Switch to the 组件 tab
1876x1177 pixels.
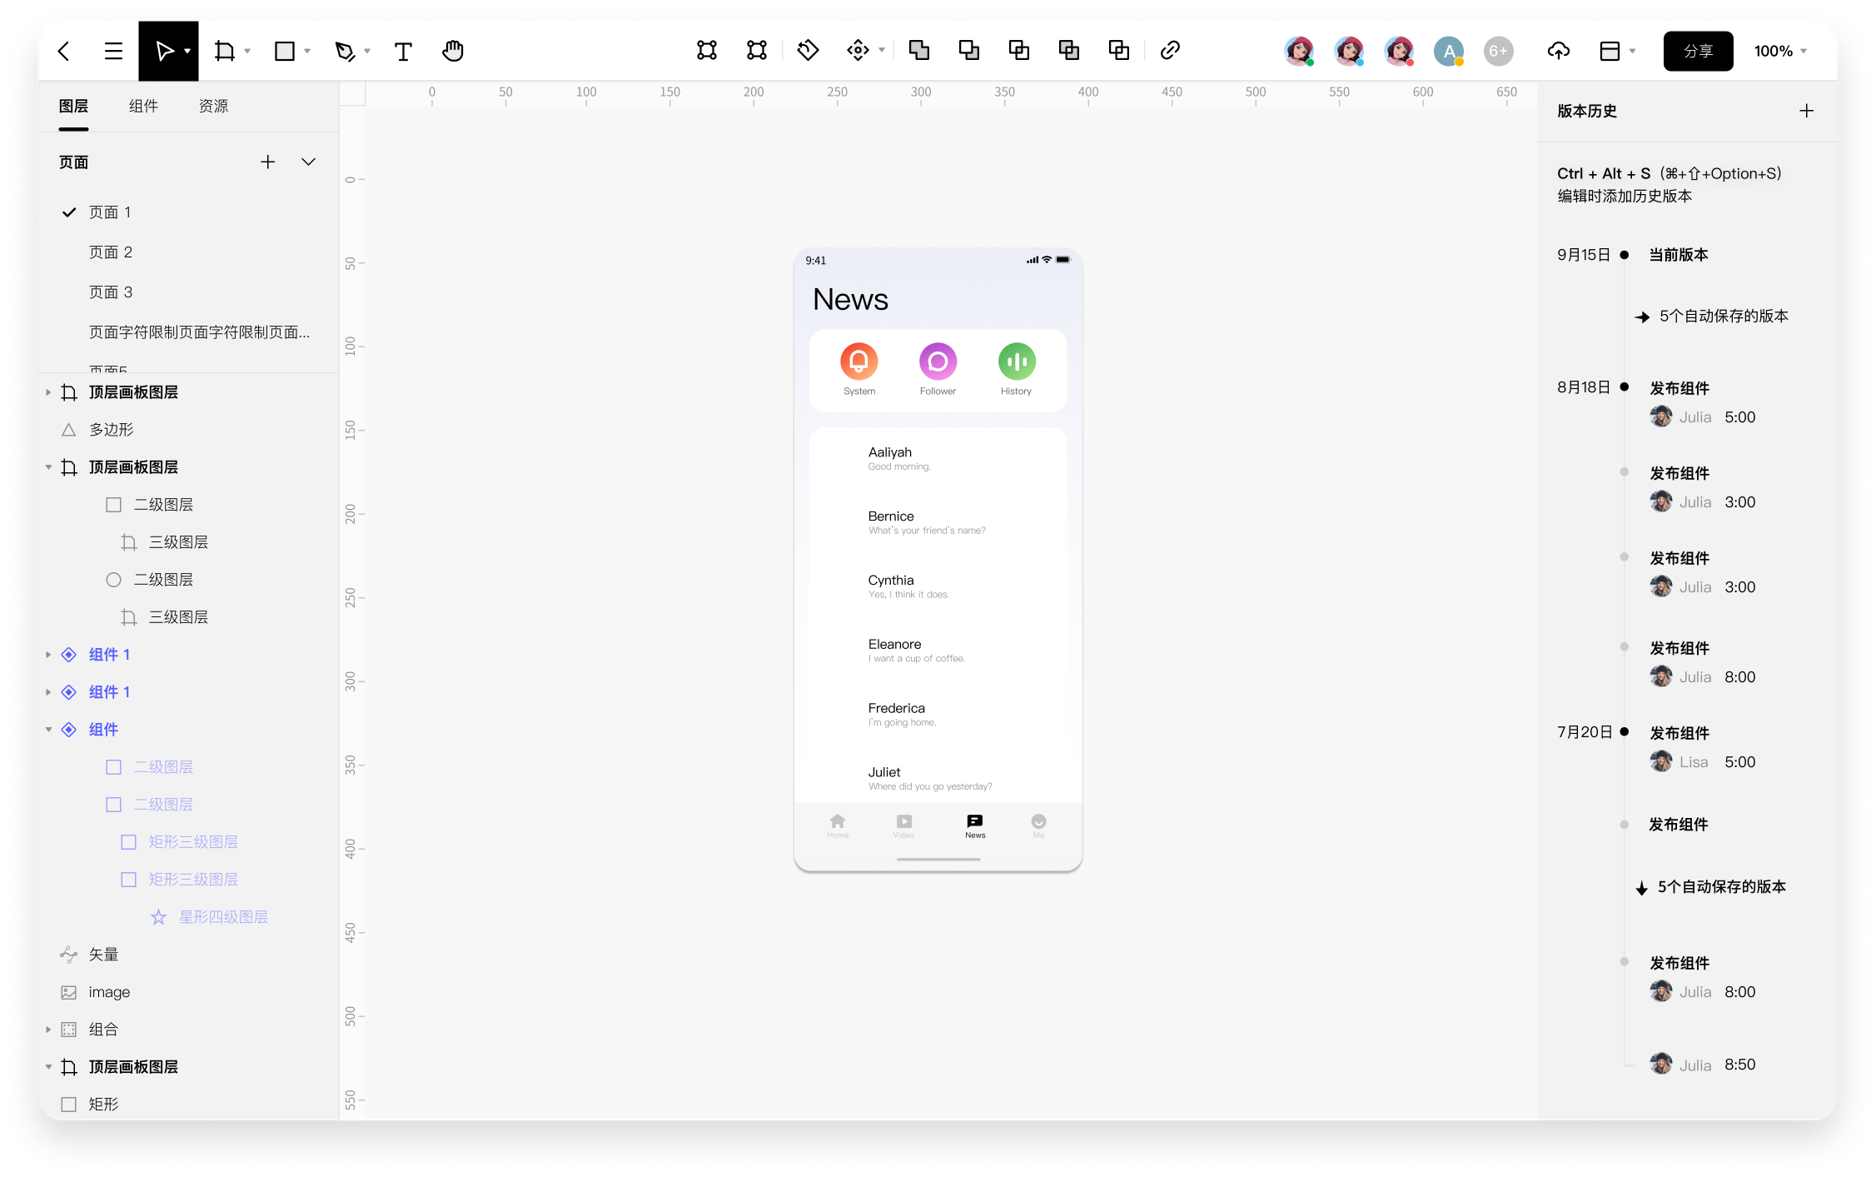pos(143,106)
